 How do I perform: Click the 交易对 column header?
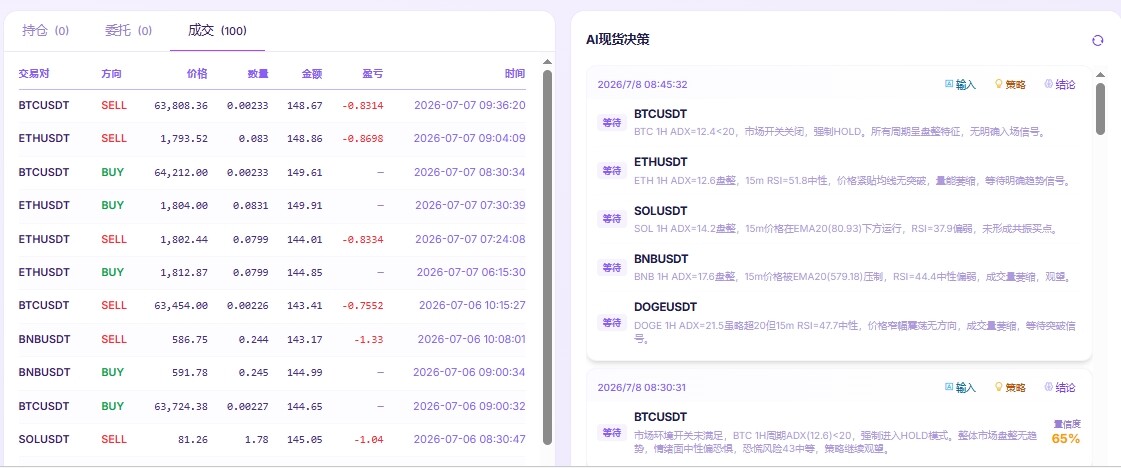(x=34, y=73)
